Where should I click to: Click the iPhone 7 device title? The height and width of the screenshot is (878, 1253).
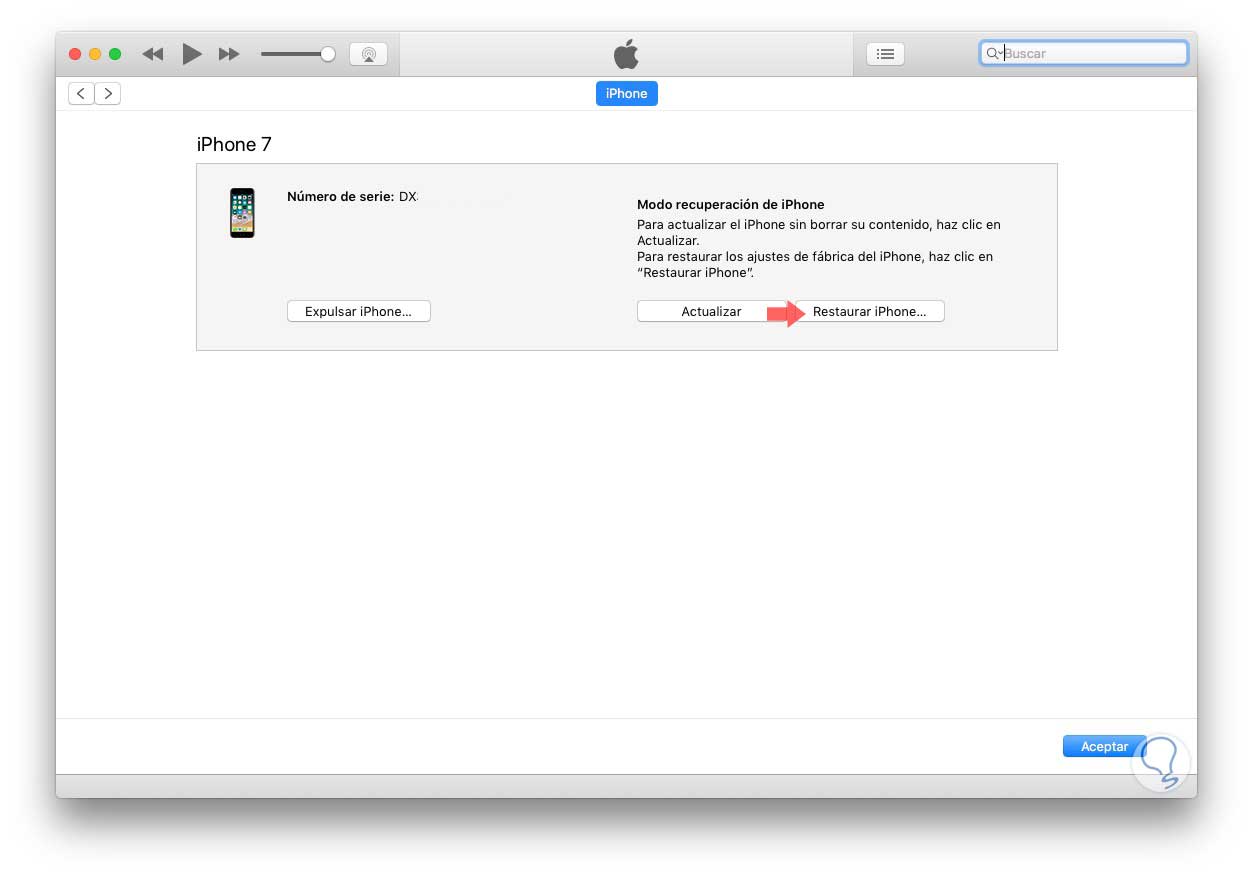234,145
